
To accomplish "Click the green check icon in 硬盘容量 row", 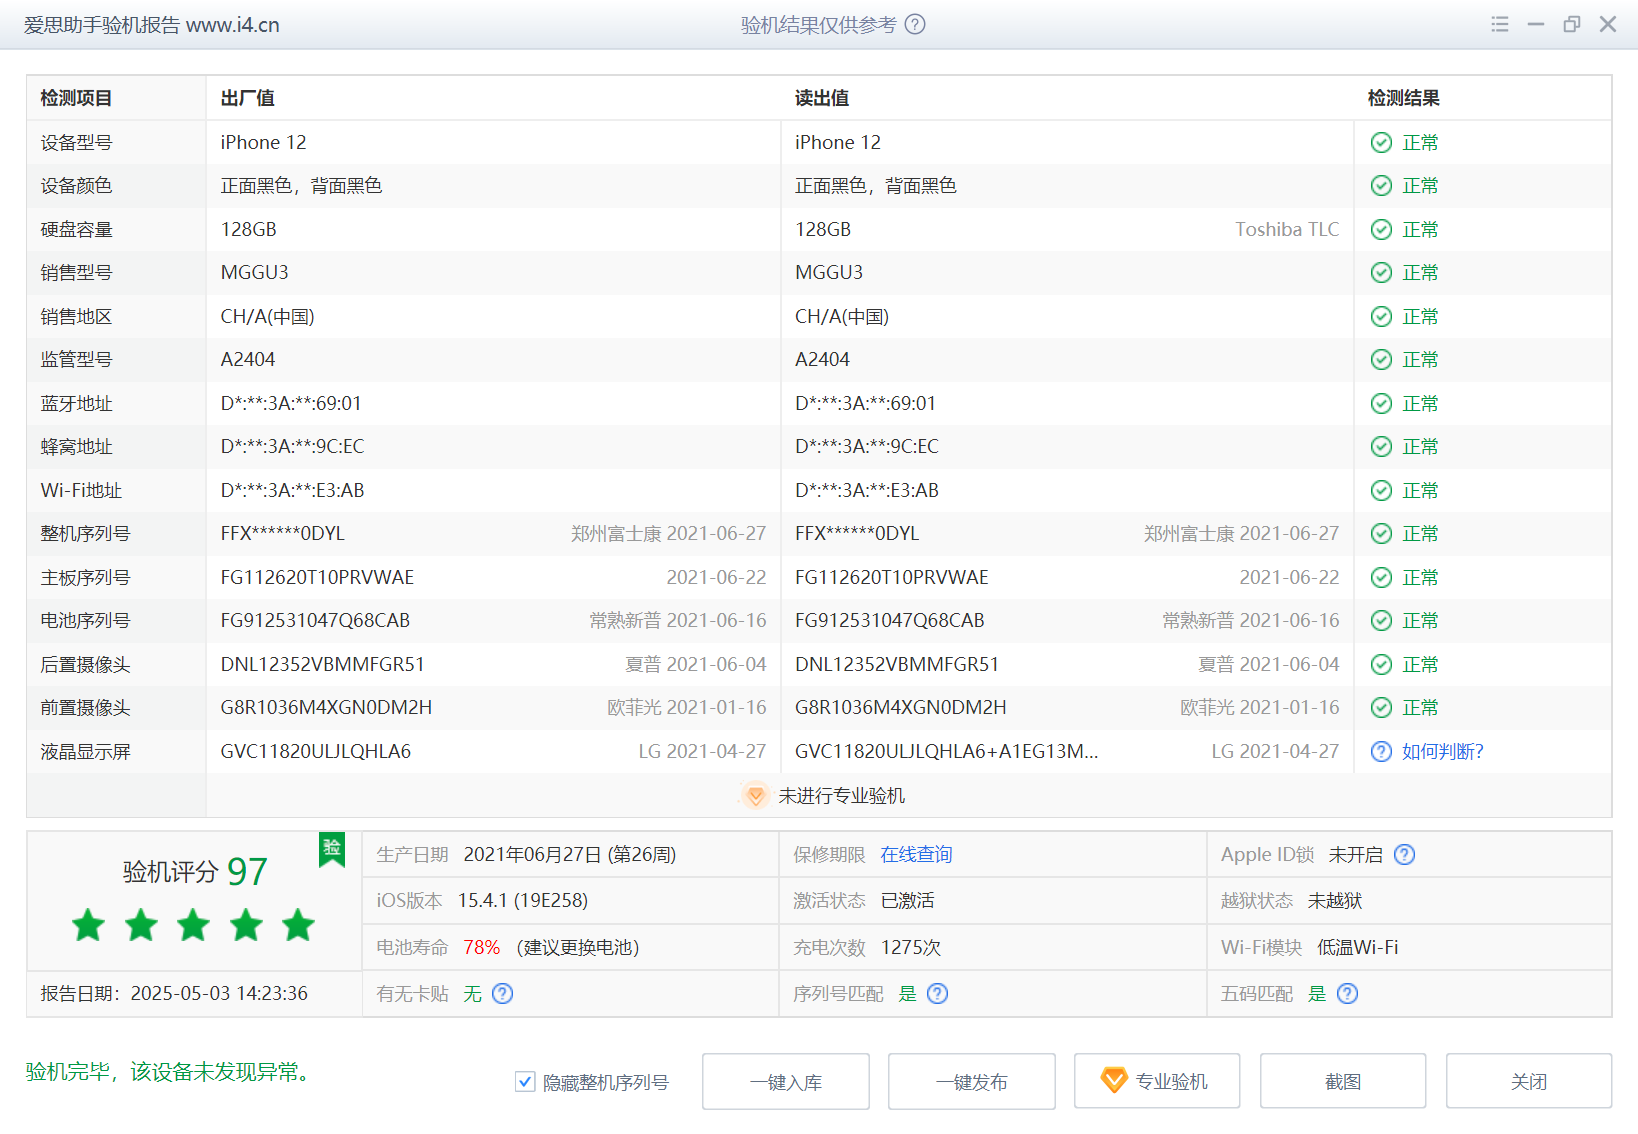I will click(x=1381, y=229).
